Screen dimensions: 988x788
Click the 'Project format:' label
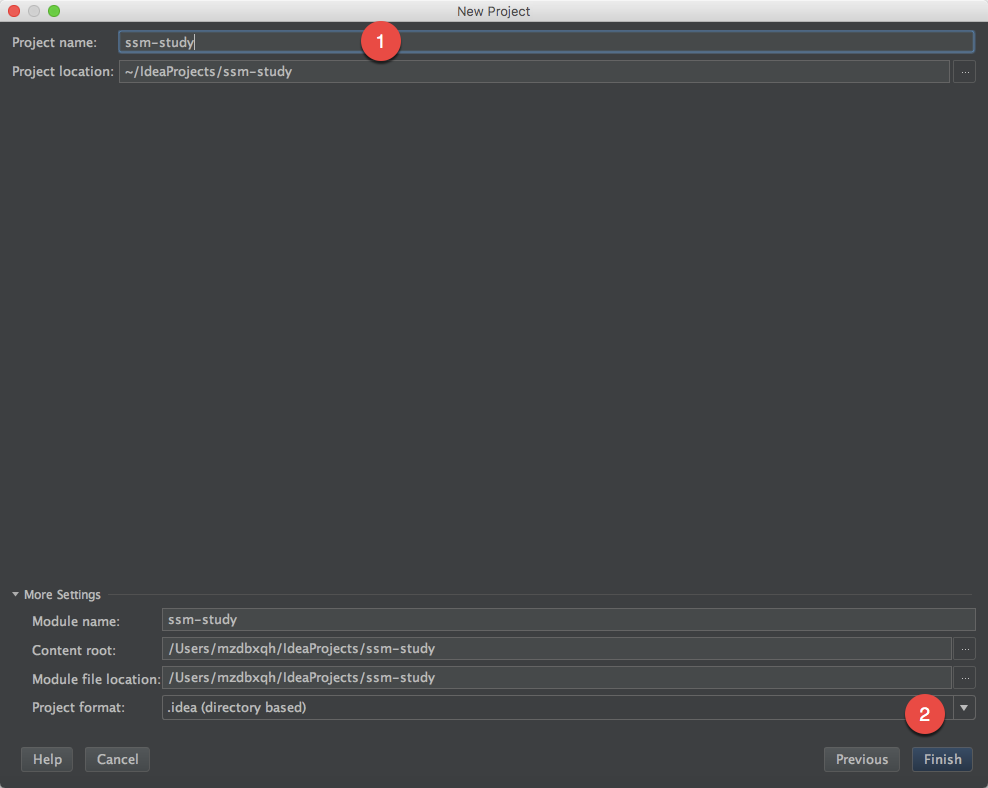pyautogui.click(x=78, y=707)
